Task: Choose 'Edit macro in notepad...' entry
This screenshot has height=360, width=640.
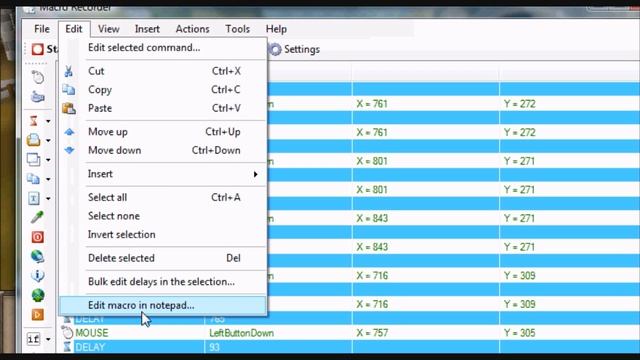Action: coord(163,305)
